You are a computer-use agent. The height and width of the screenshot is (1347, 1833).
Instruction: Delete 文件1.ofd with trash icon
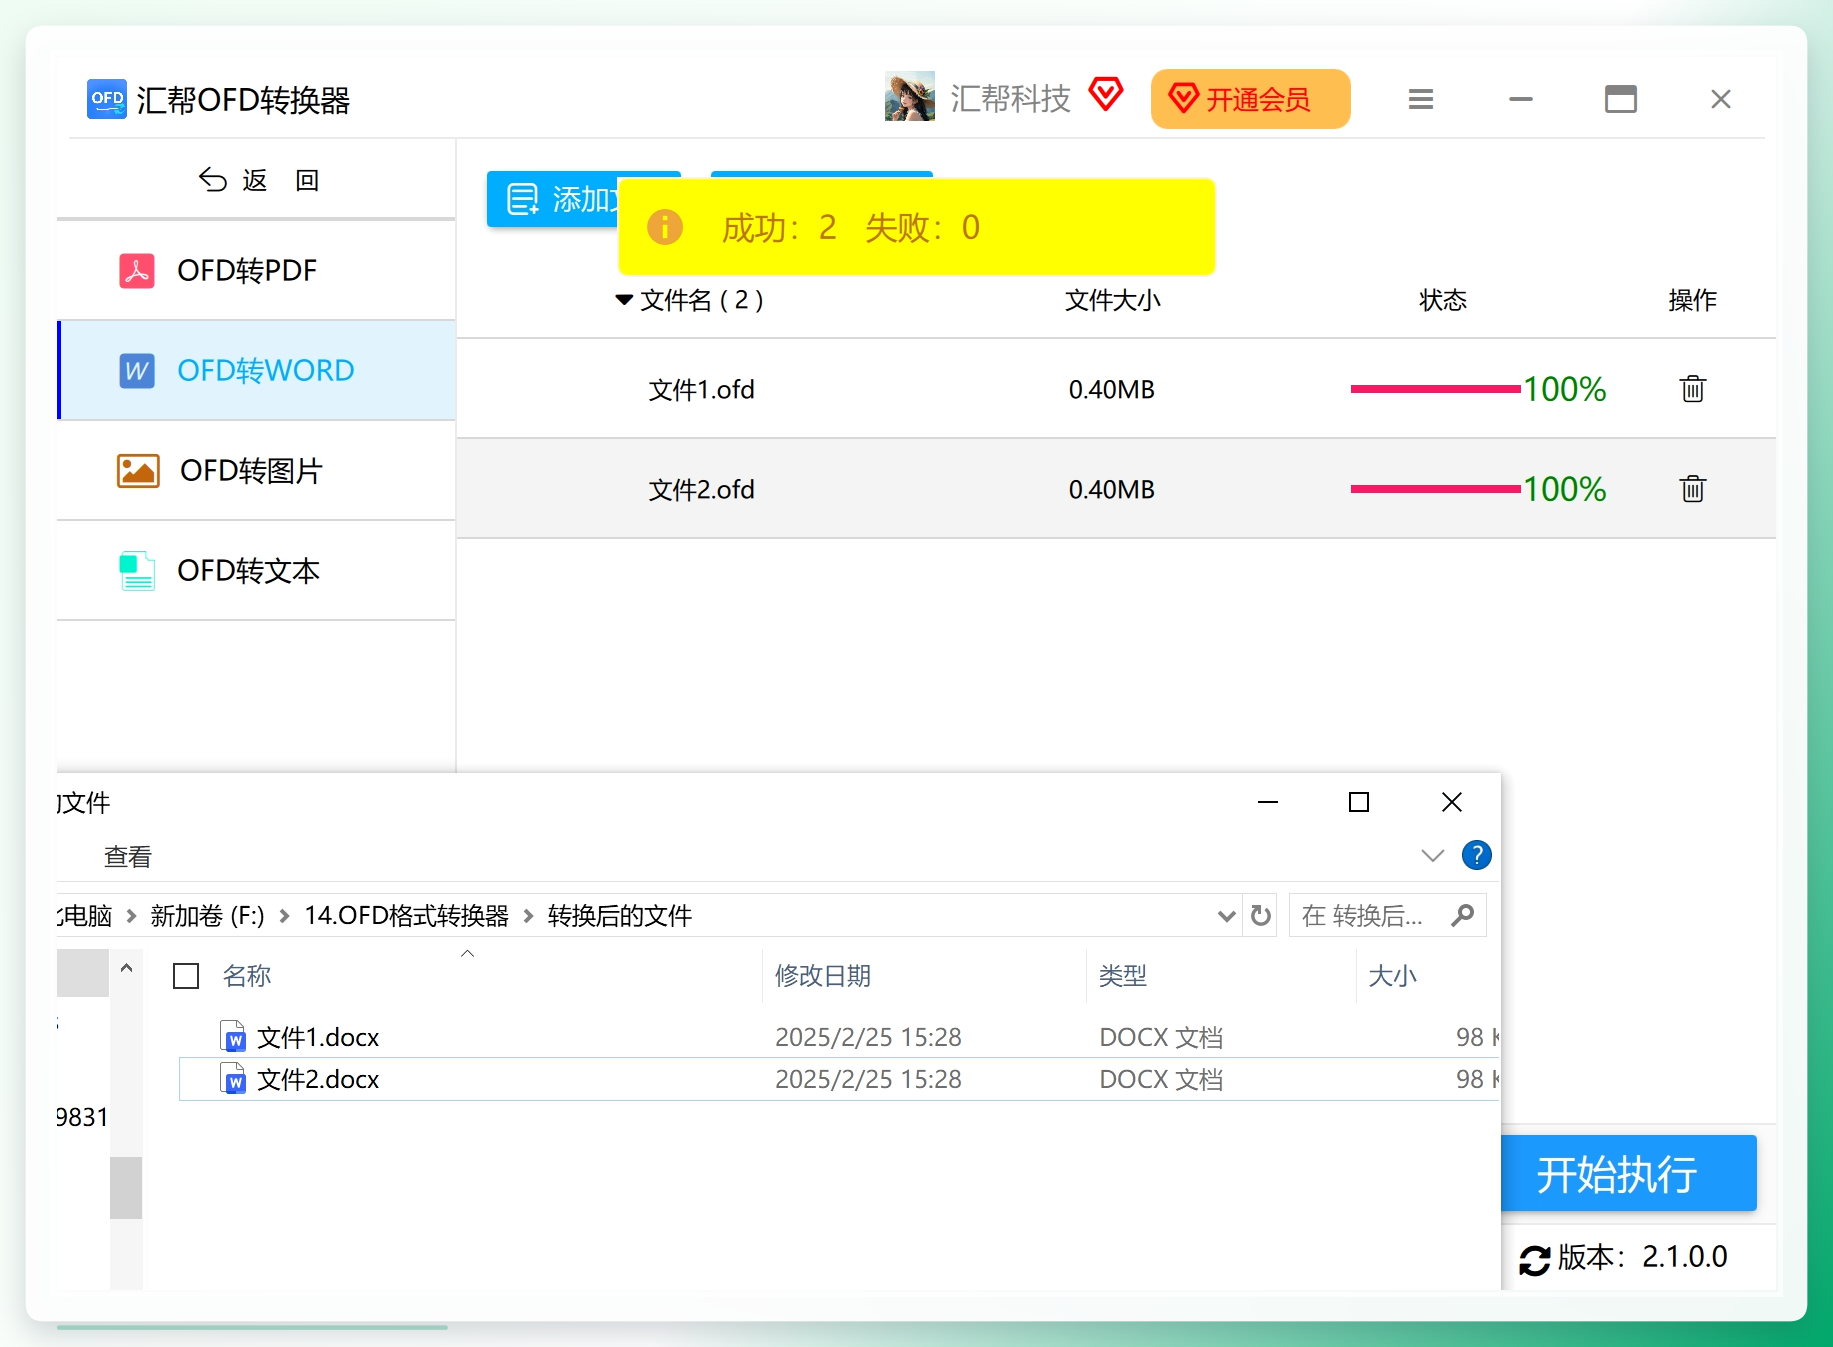tap(1693, 388)
